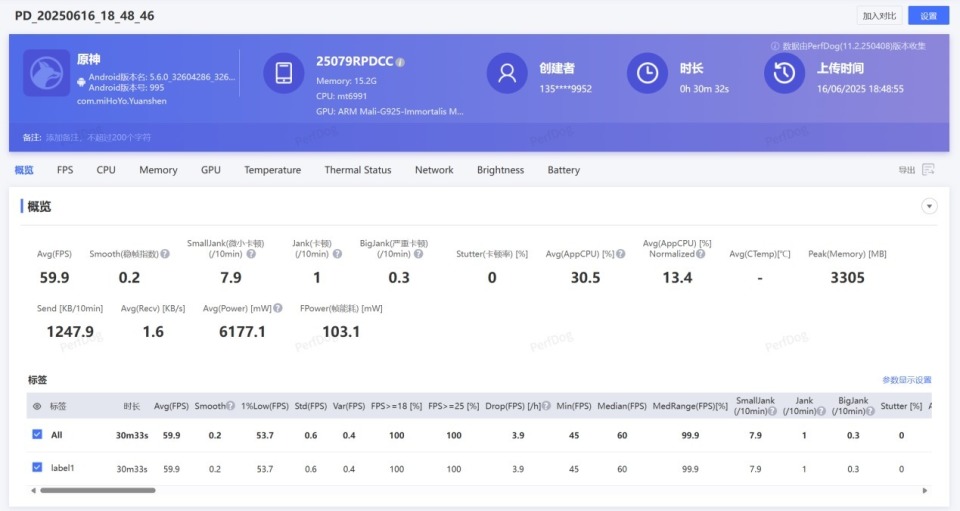This screenshot has width=960, height=511.
Task: Click the Genshin game app icon
Action: tap(46, 73)
